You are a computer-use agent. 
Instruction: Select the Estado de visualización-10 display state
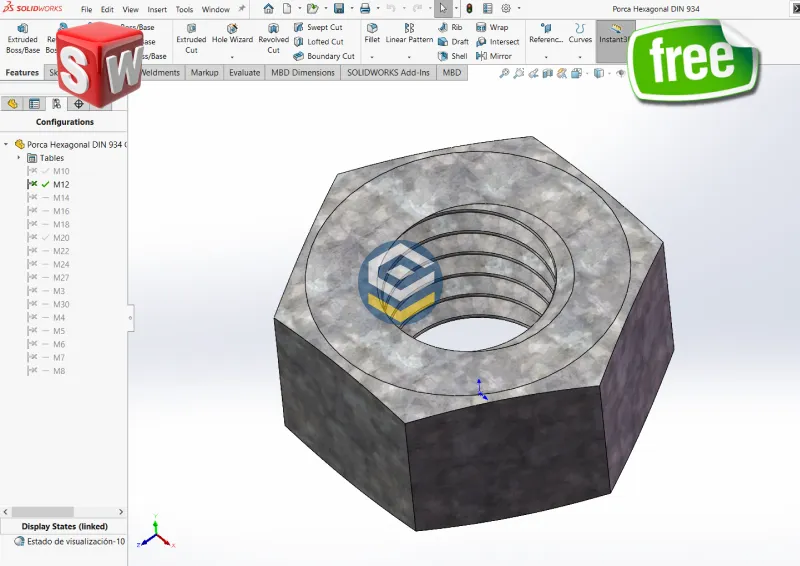tap(70, 541)
